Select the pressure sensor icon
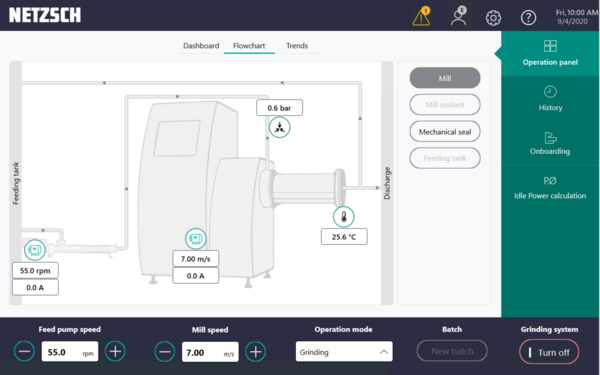 [279, 127]
